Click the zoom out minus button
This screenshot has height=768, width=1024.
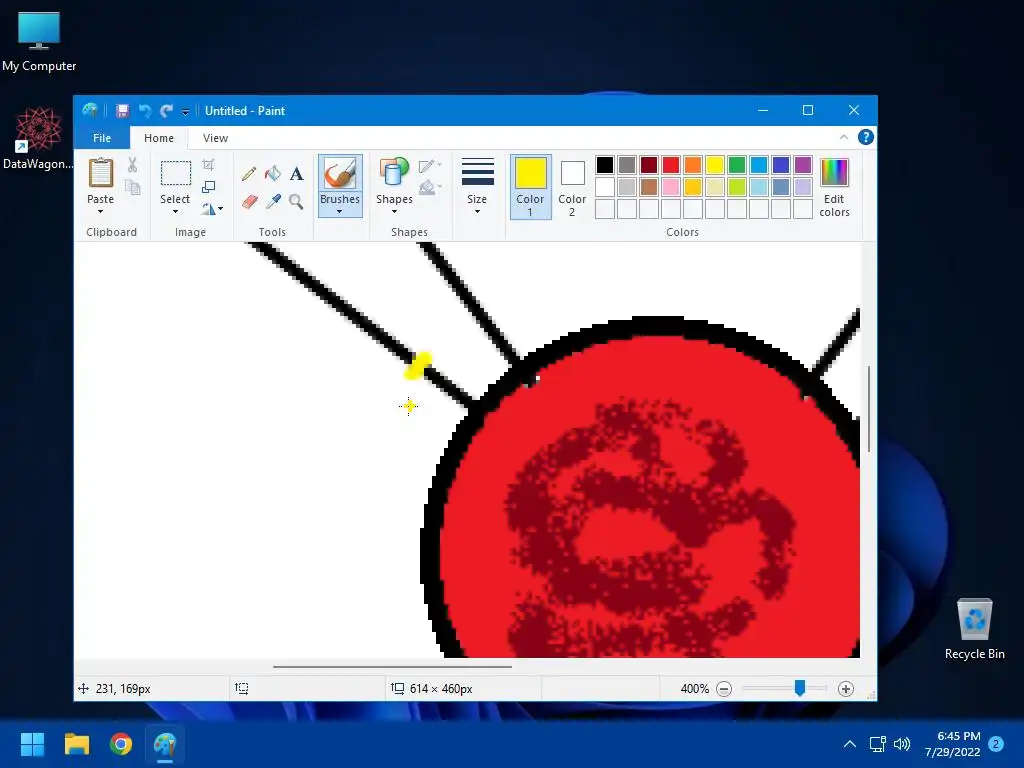coord(724,689)
